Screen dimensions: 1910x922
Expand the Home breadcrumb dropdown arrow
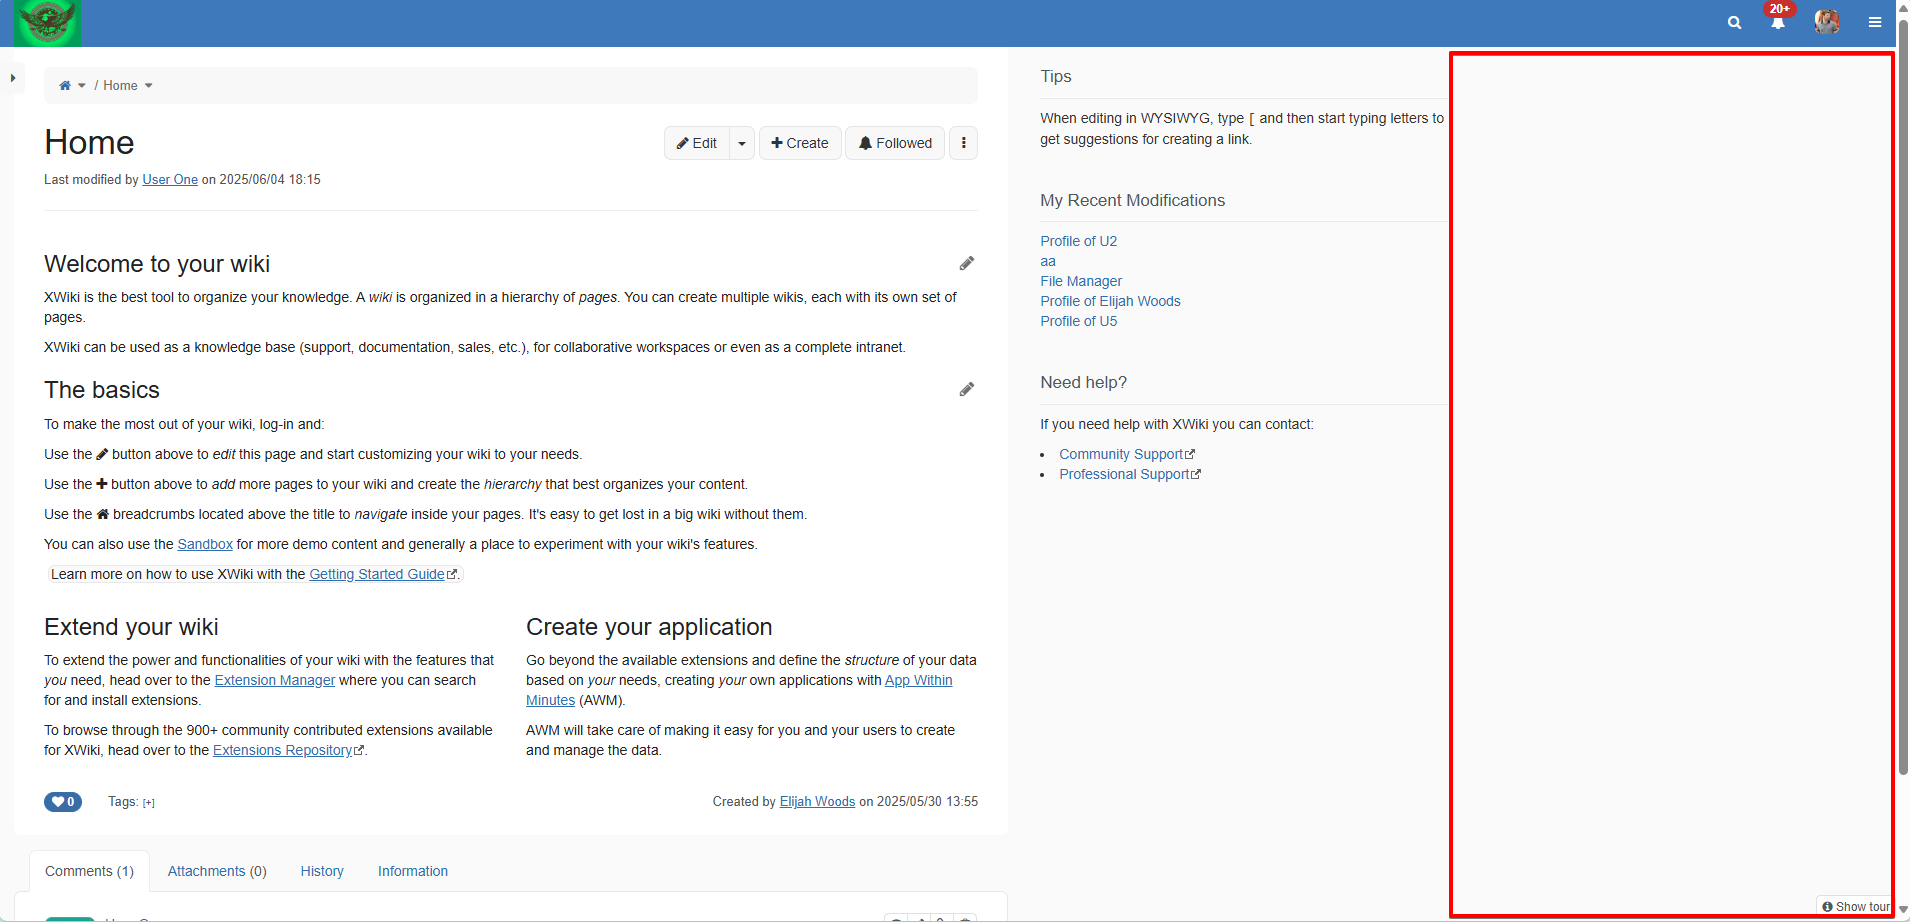tap(149, 86)
